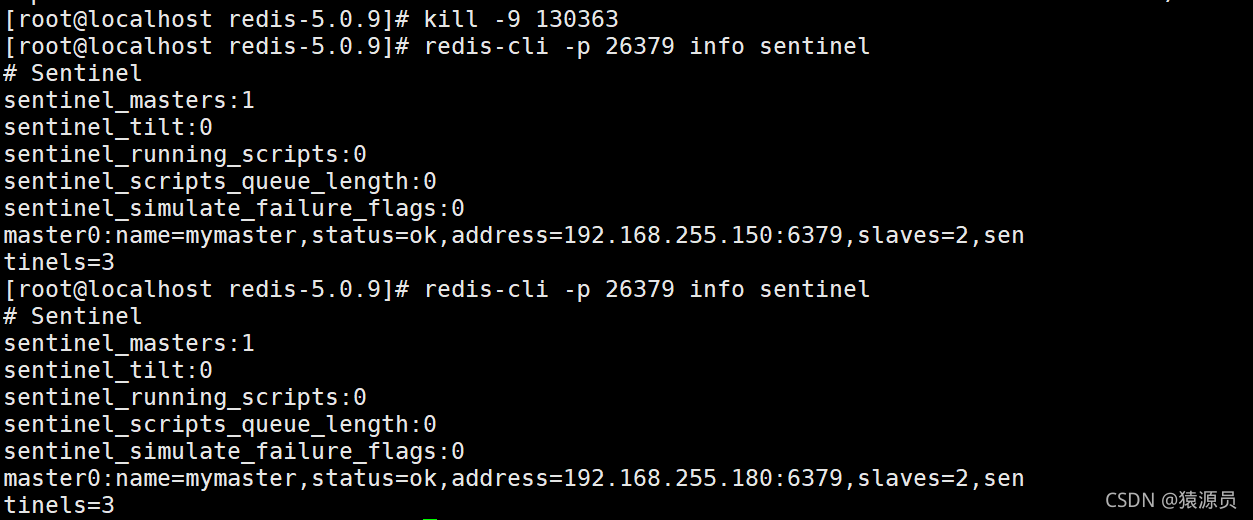Screen dimensions: 1253x520
Task: Click the second sentinel_tilt:0 line
Action: (108, 370)
